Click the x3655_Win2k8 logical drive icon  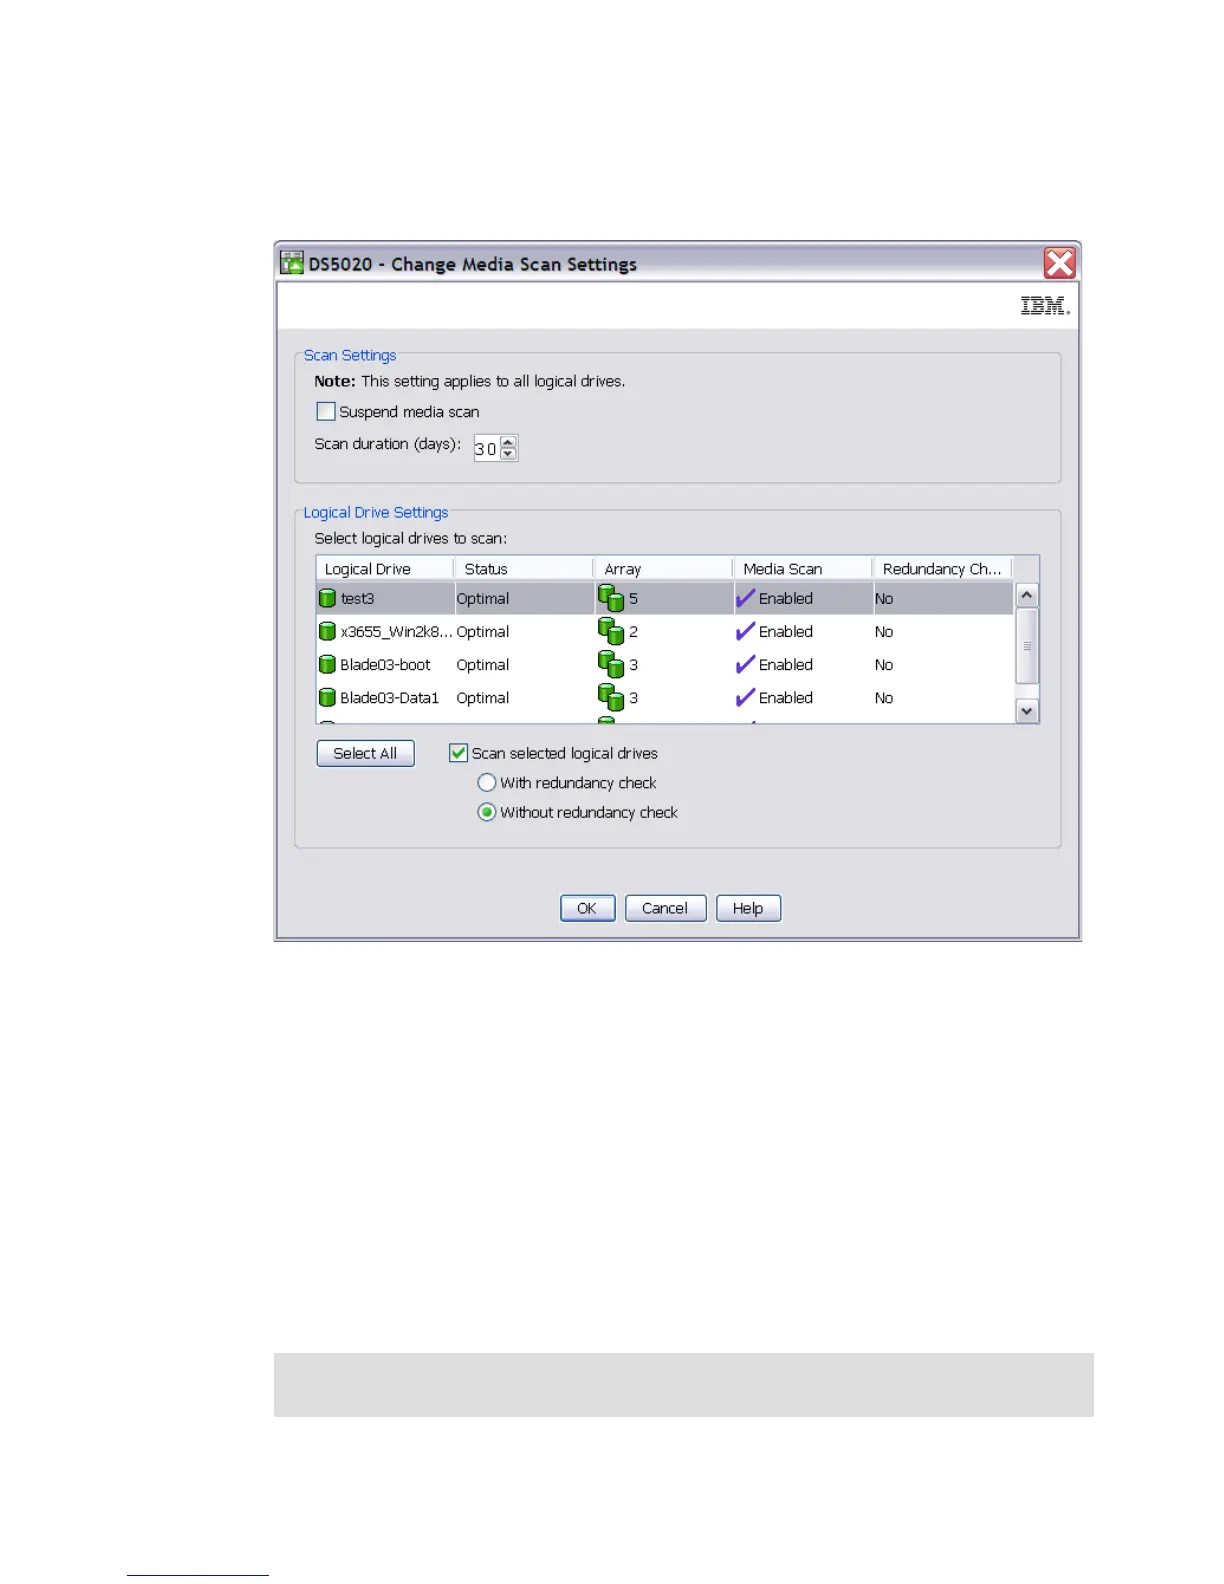pyautogui.click(x=327, y=631)
